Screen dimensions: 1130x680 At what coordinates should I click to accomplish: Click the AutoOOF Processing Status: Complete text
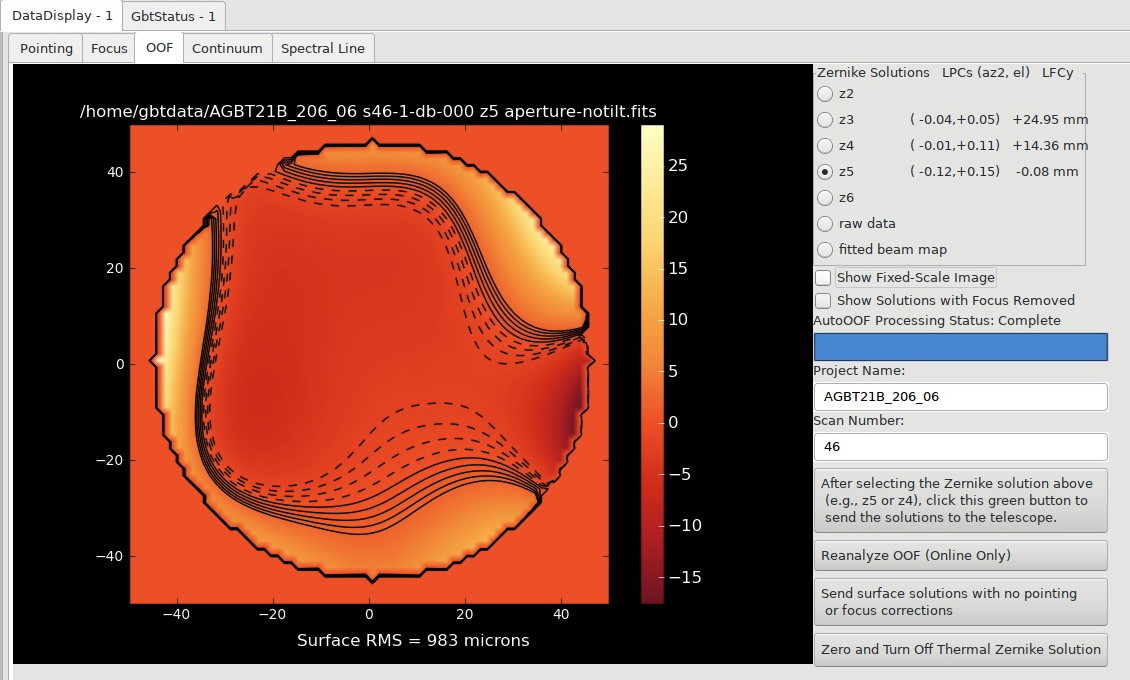point(937,321)
